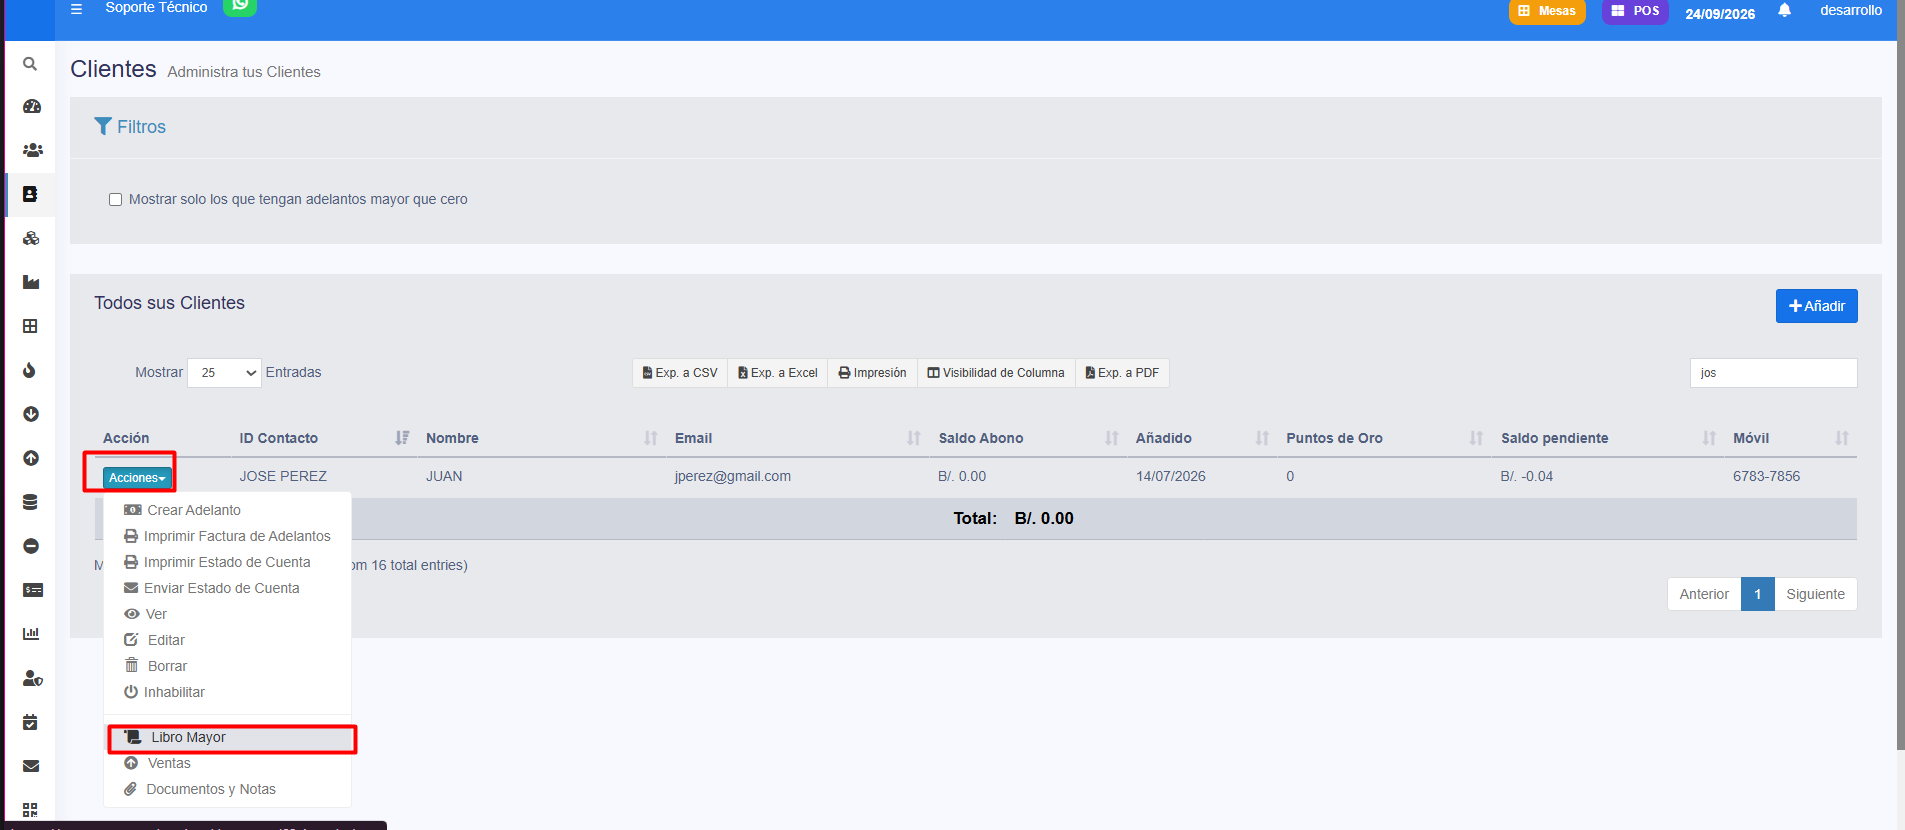Click the Exp. a PDF button
Viewport: 1905px width, 830px height.
pyautogui.click(x=1122, y=373)
